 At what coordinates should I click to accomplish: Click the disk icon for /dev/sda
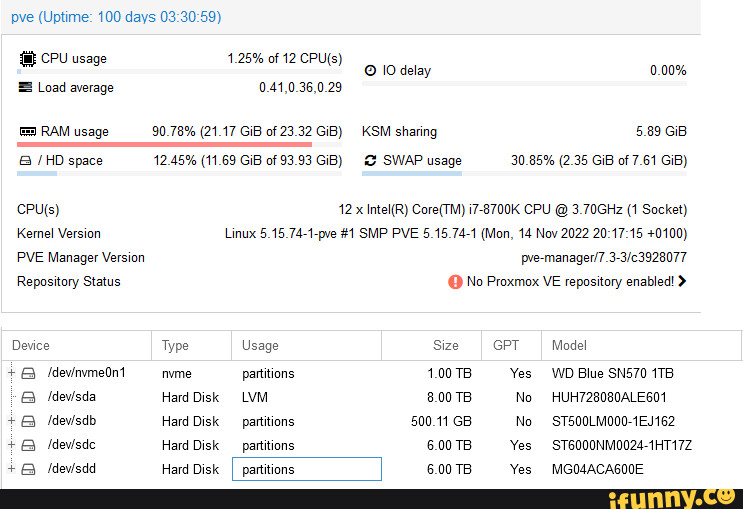(x=28, y=397)
